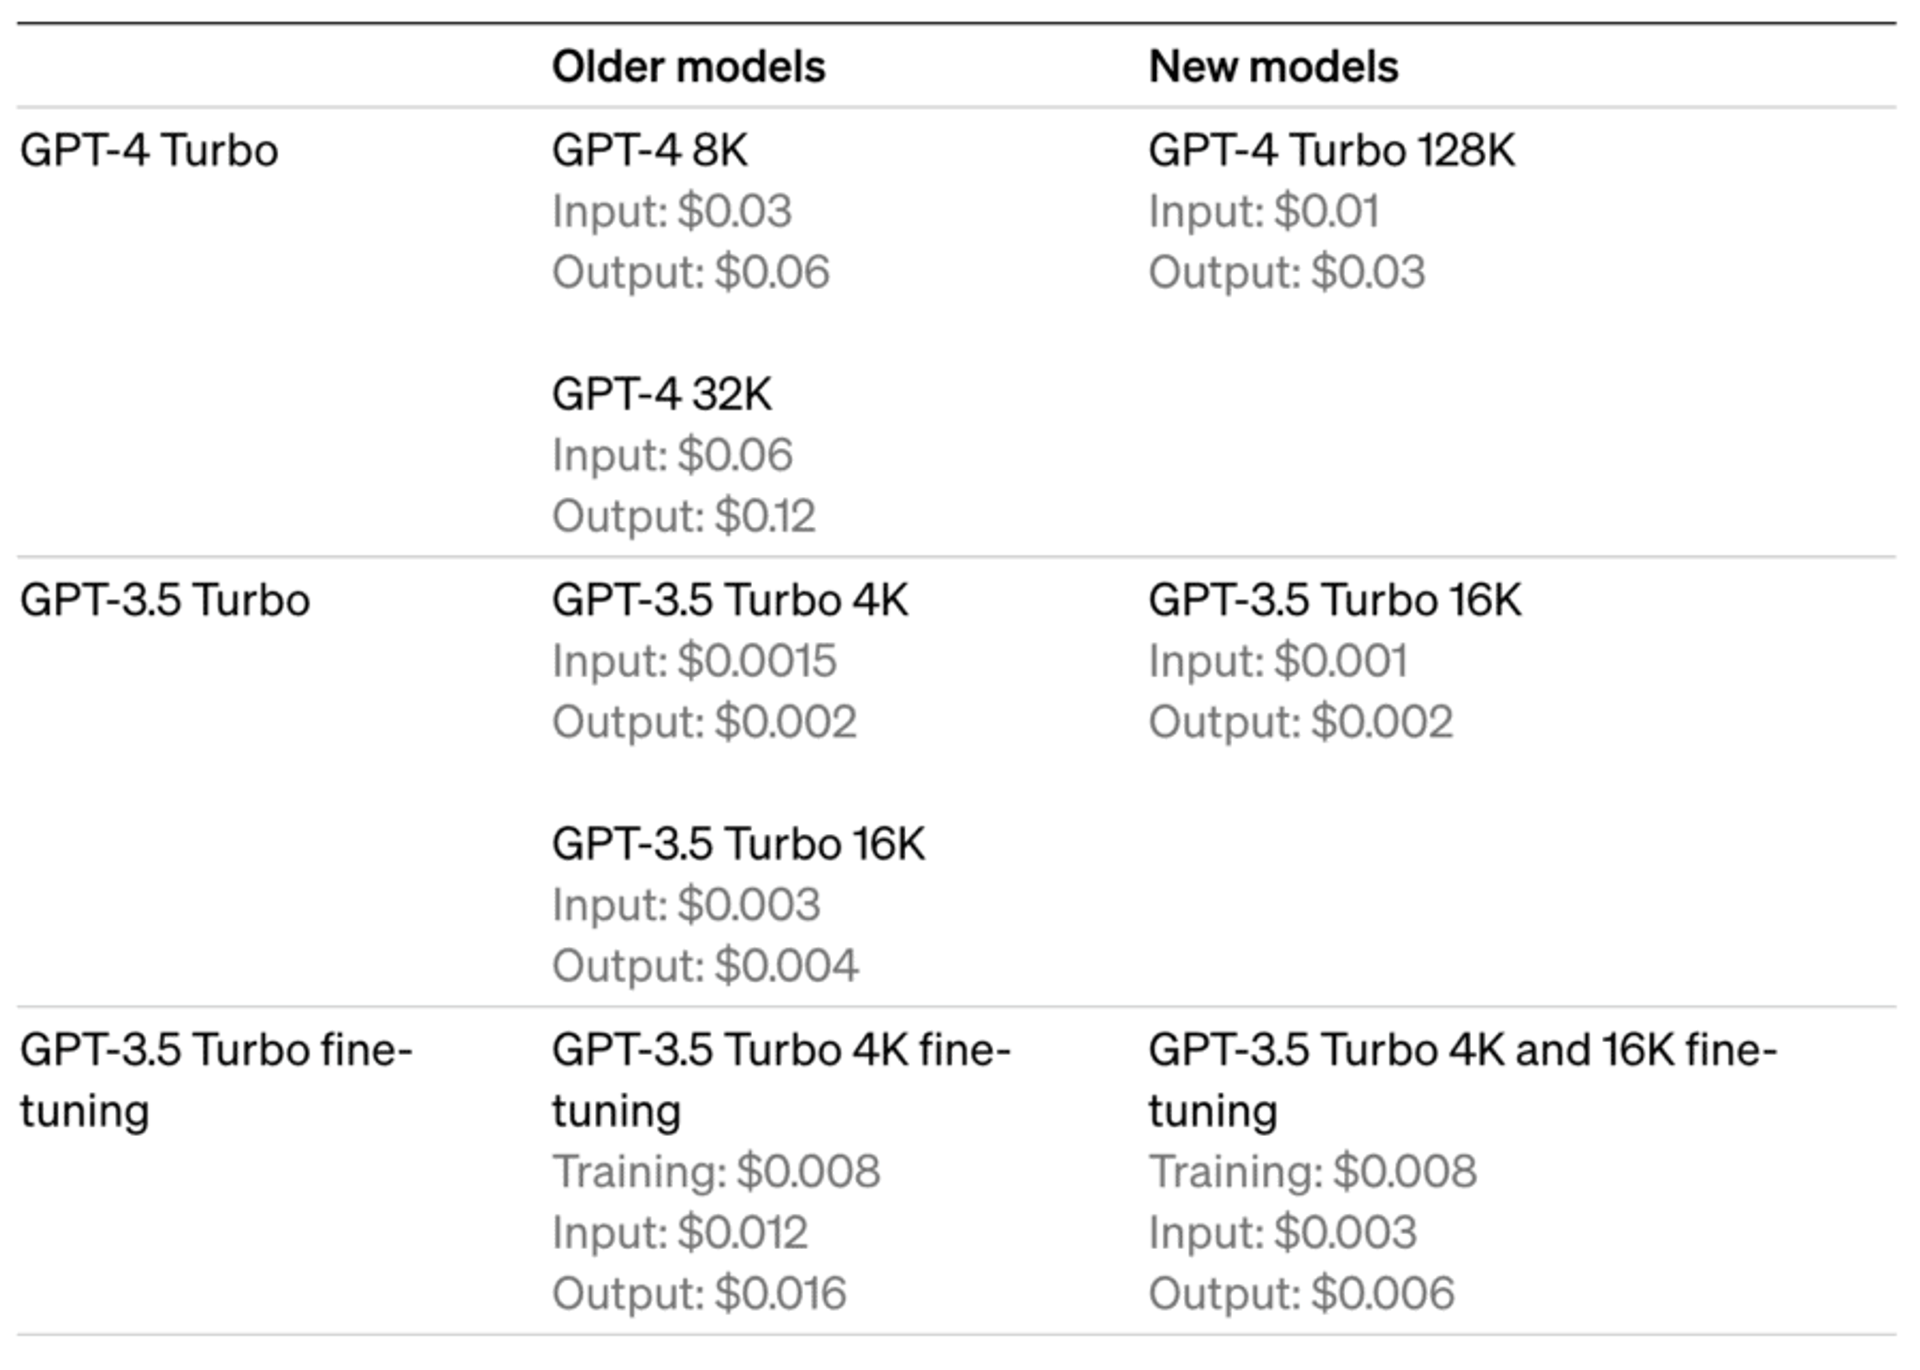The image size is (1920, 1370).
Task: Click Output: $0.006 fine-tuning price
Action: point(1301,1293)
